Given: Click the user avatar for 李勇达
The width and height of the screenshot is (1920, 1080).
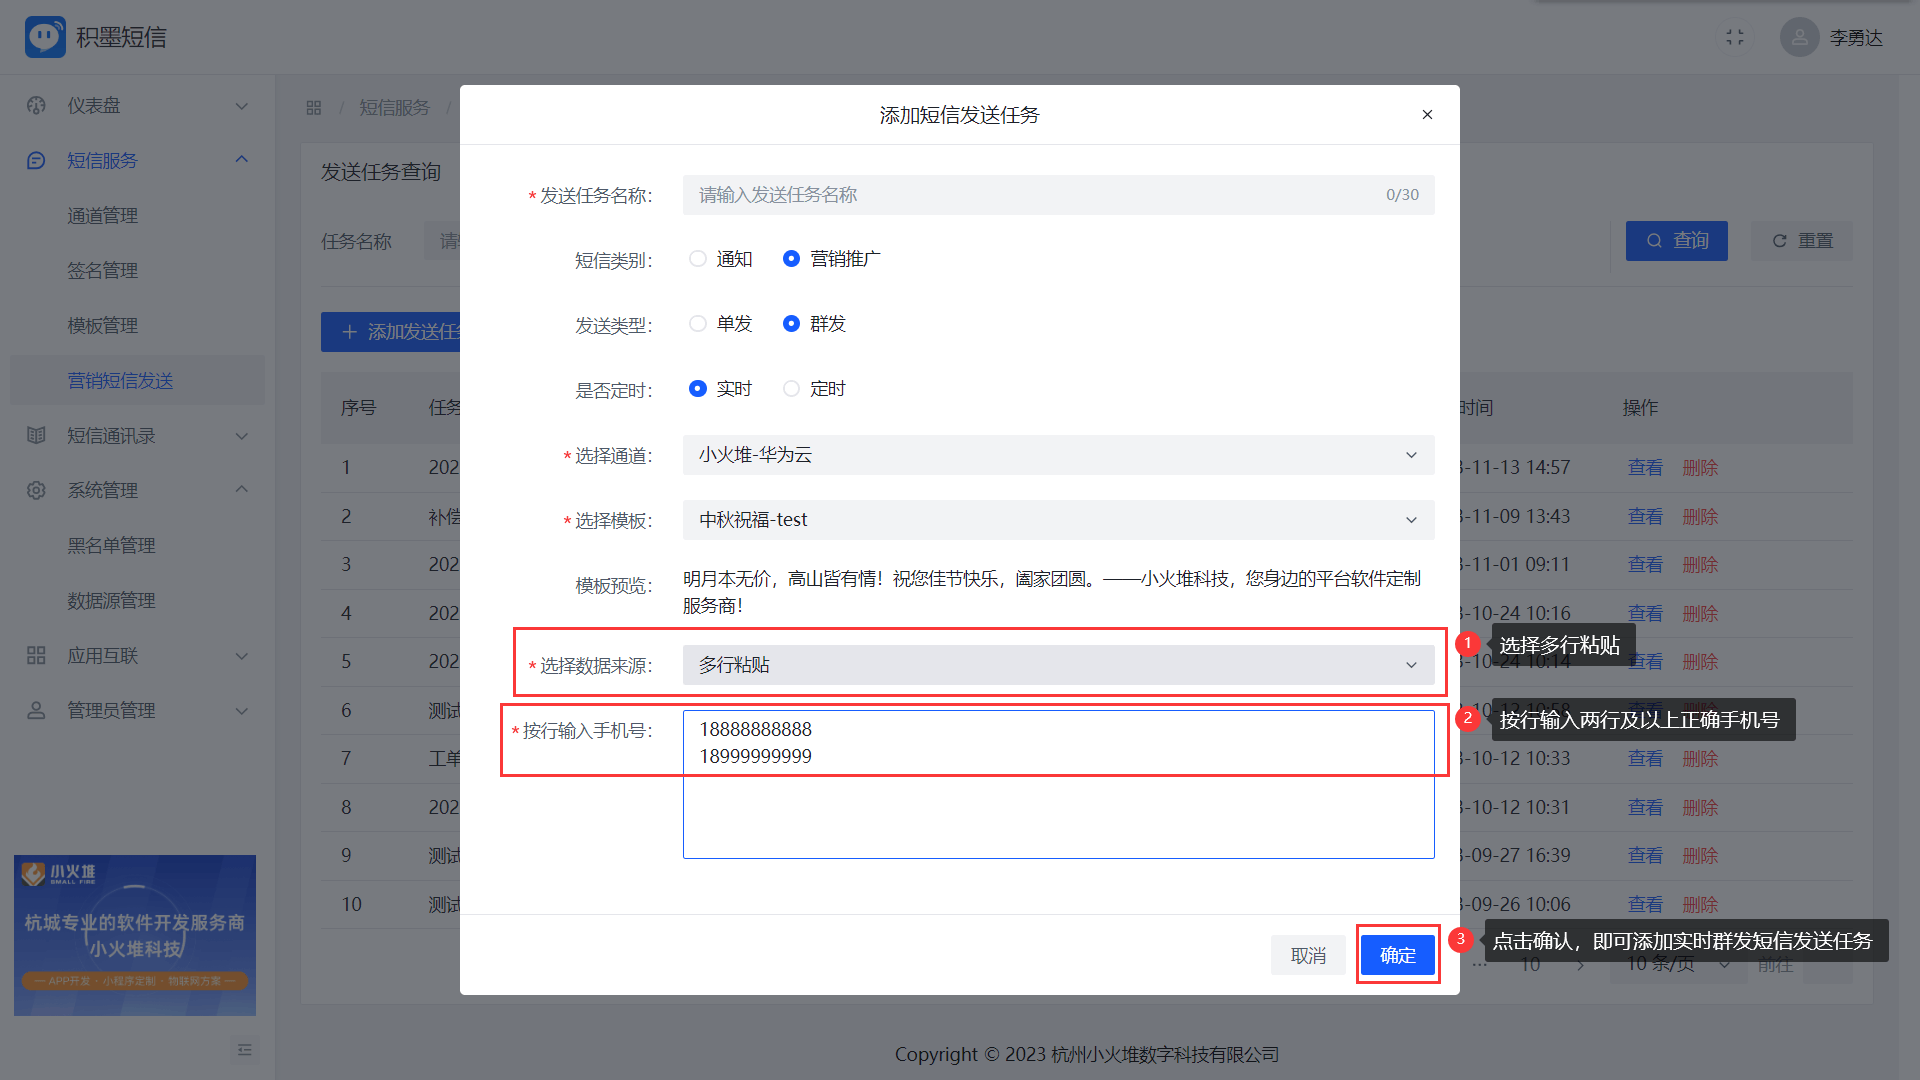Looking at the screenshot, I should coord(1799,37).
